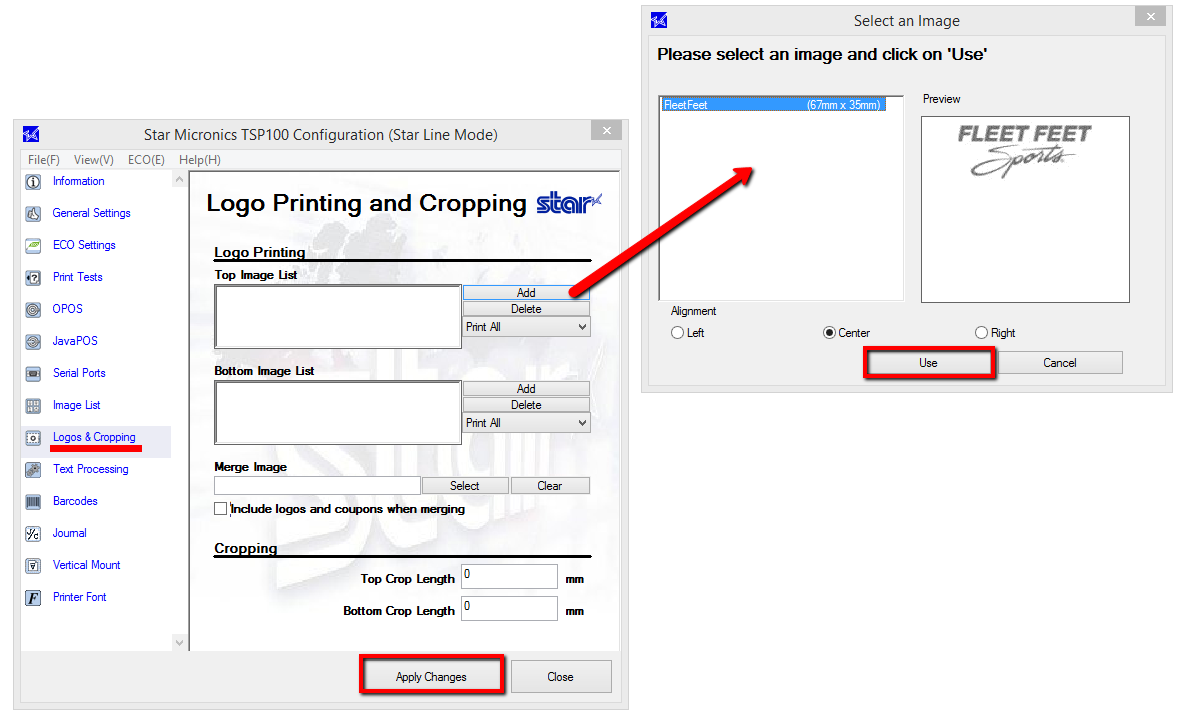The width and height of the screenshot is (1182, 713).
Task: Open Vertical Mount page
Action: coord(87,565)
